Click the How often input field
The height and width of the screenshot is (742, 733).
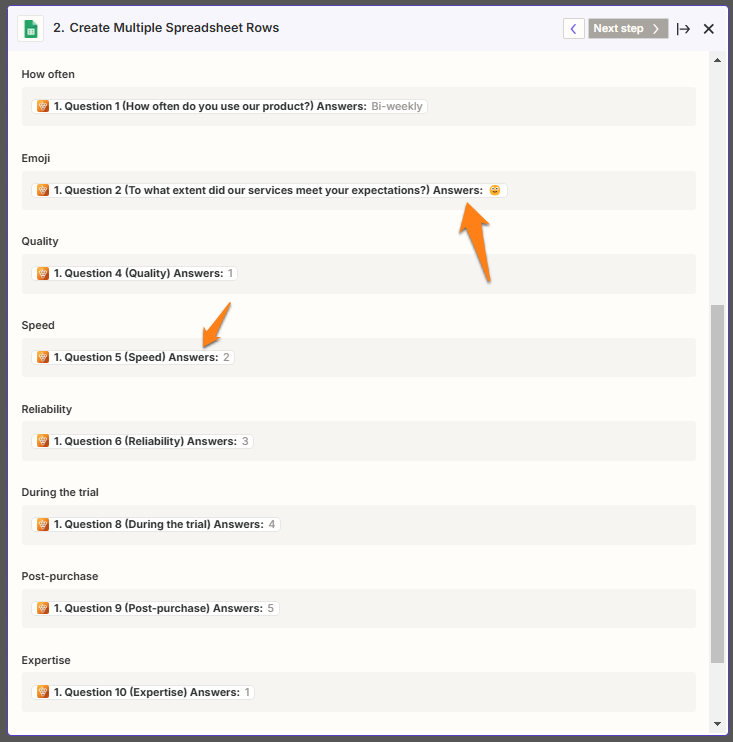pyautogui.click(x=560, y=106)
